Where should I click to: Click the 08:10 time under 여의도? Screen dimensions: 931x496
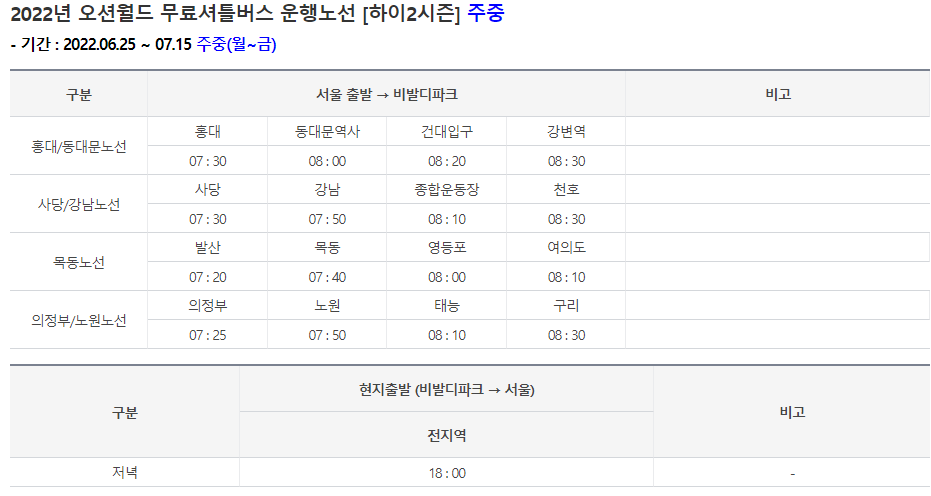(566, 277)
